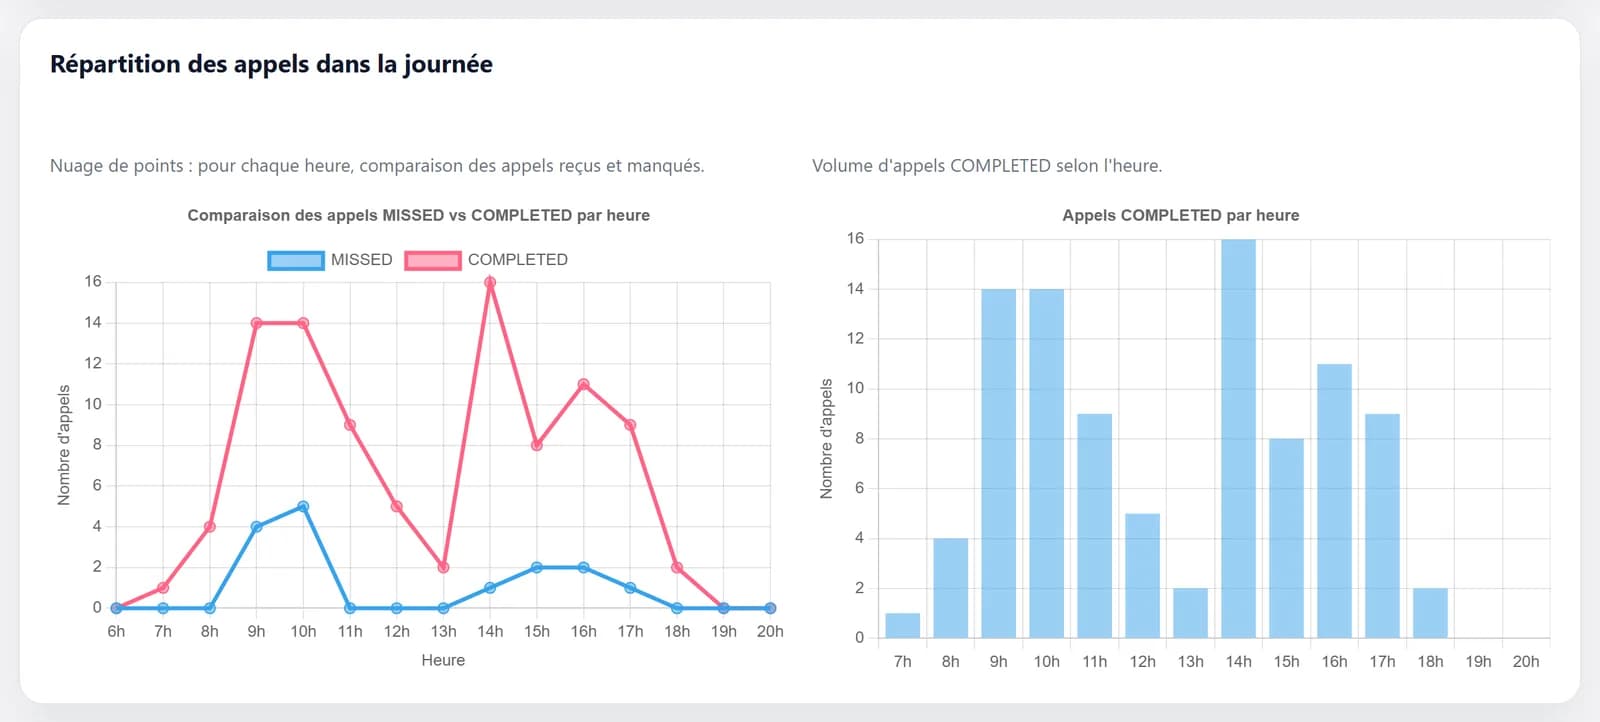Select the 17h bar in the bar chart
This screenshot has width=1600, height=722.
pos(1382,526)
